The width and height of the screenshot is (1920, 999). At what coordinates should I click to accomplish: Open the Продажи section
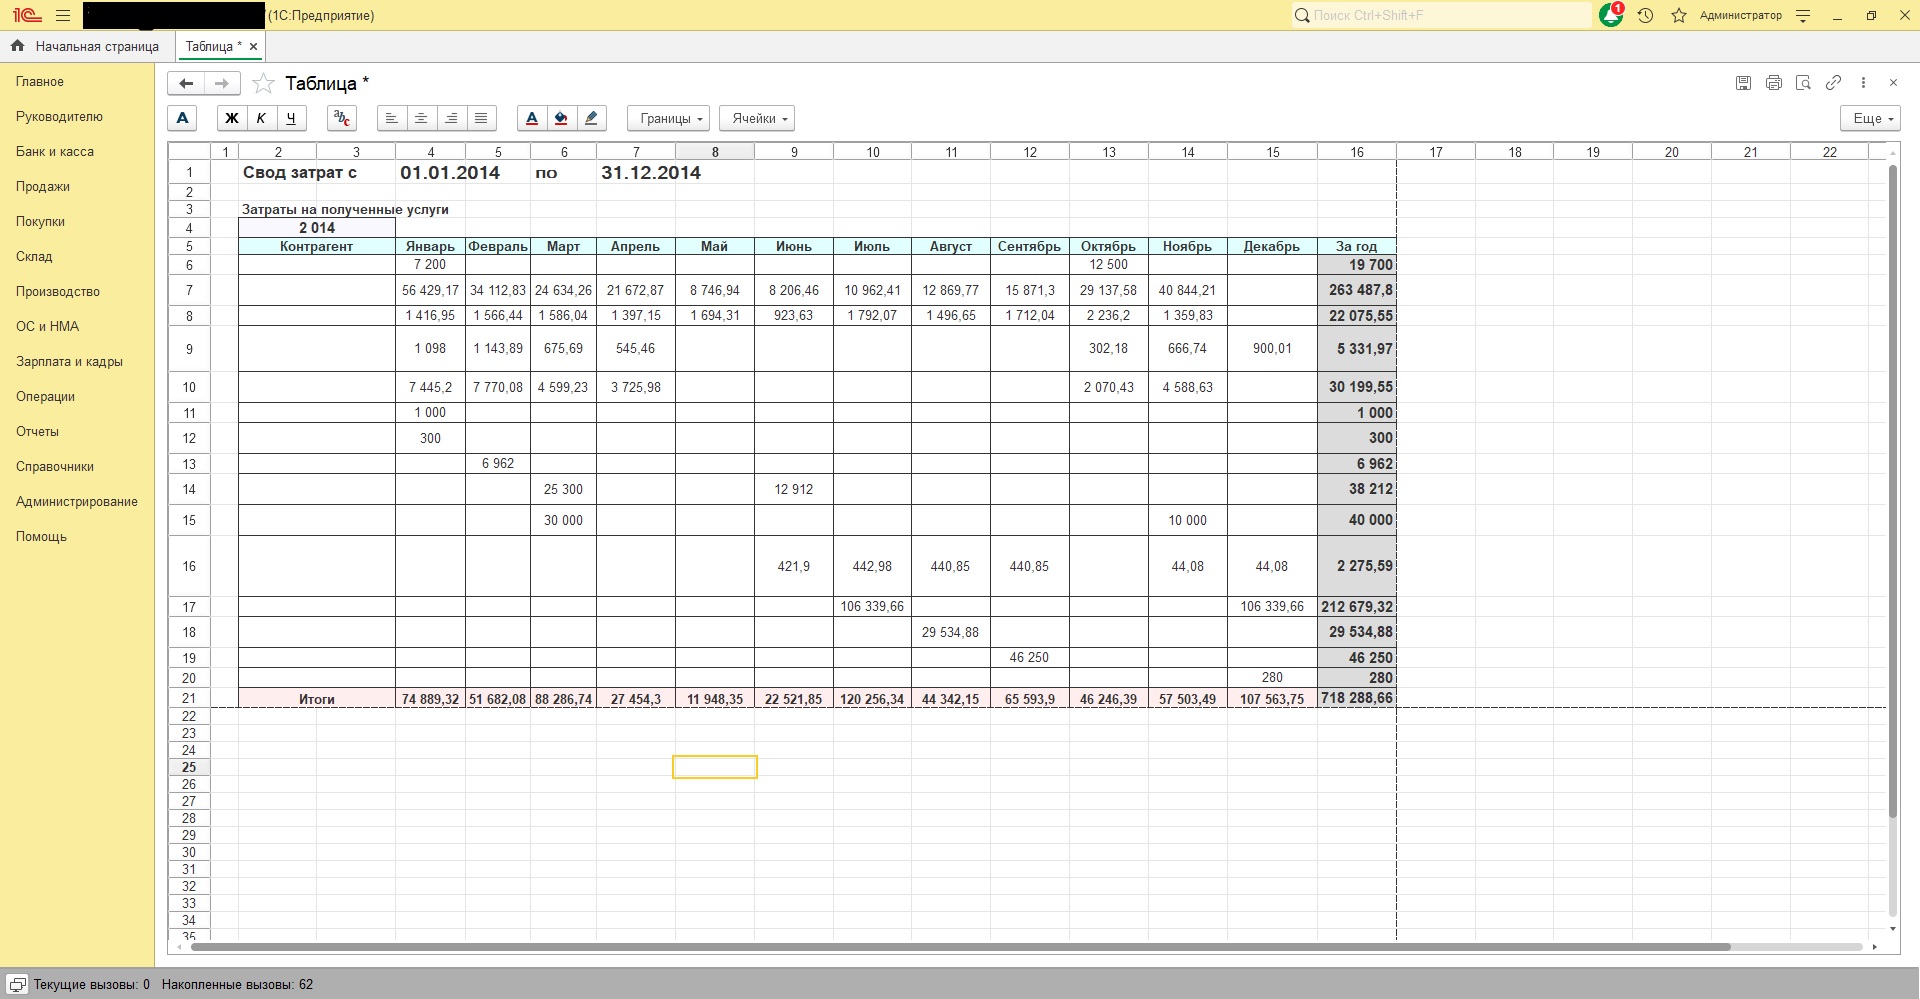[43, 187]
